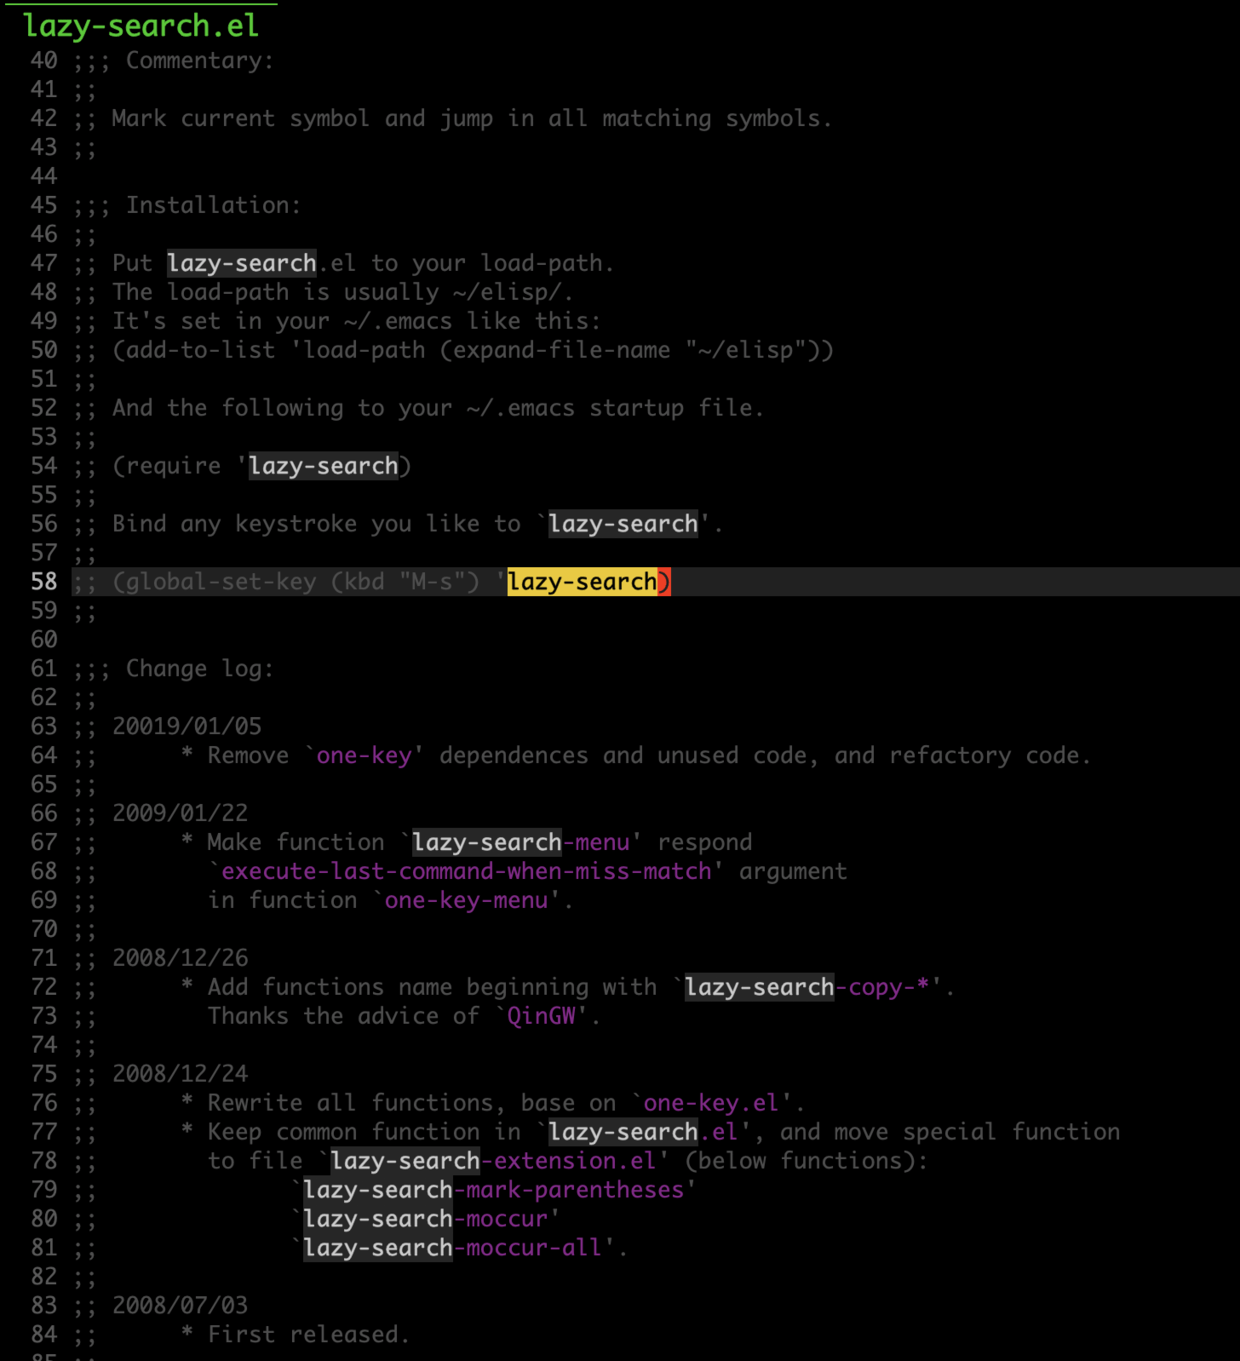Click line number 84 in the gutter
The image size is (1240, 1361).
coord(44,1336)
